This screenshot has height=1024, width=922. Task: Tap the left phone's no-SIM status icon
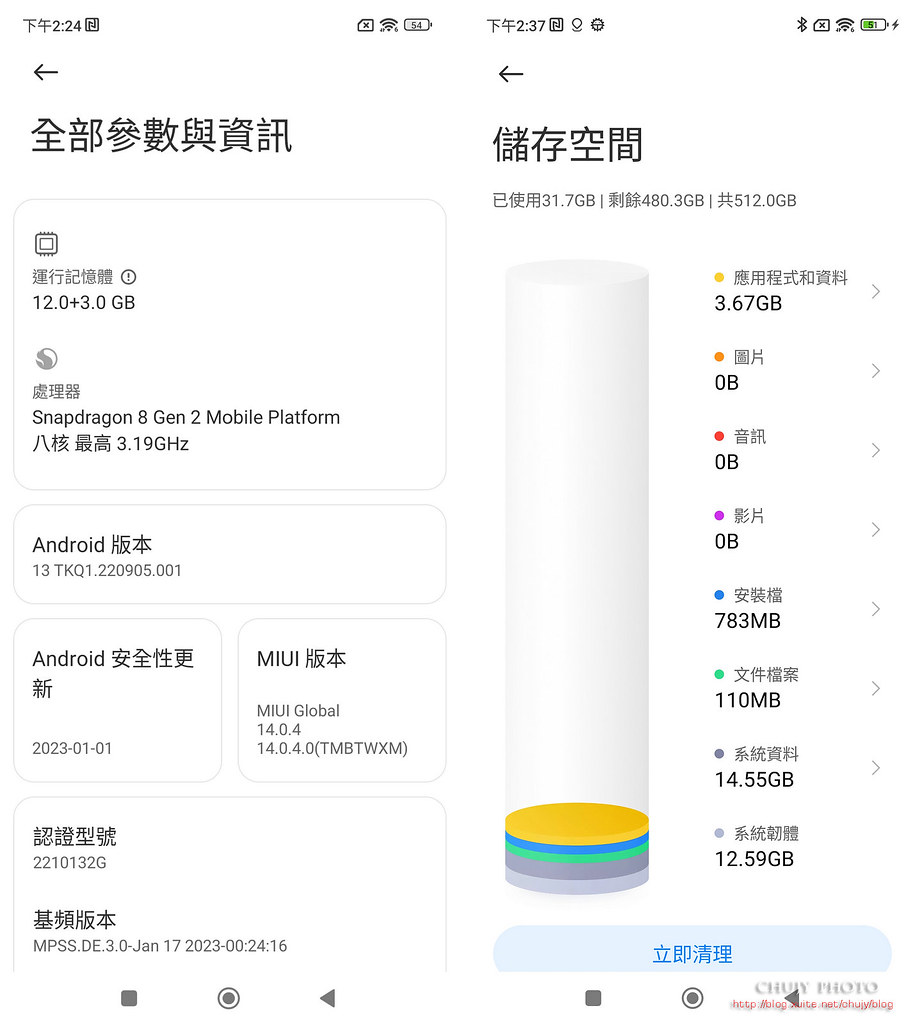tap(365, 25)
